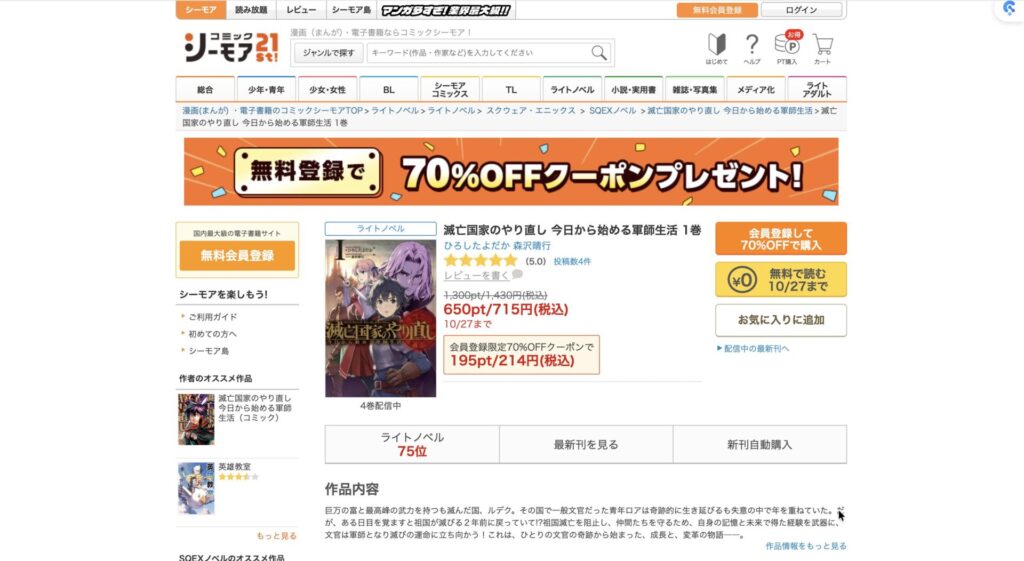
Task: Click the five-star rating icons
Action: pyautogui.click(x=481, y=261)
